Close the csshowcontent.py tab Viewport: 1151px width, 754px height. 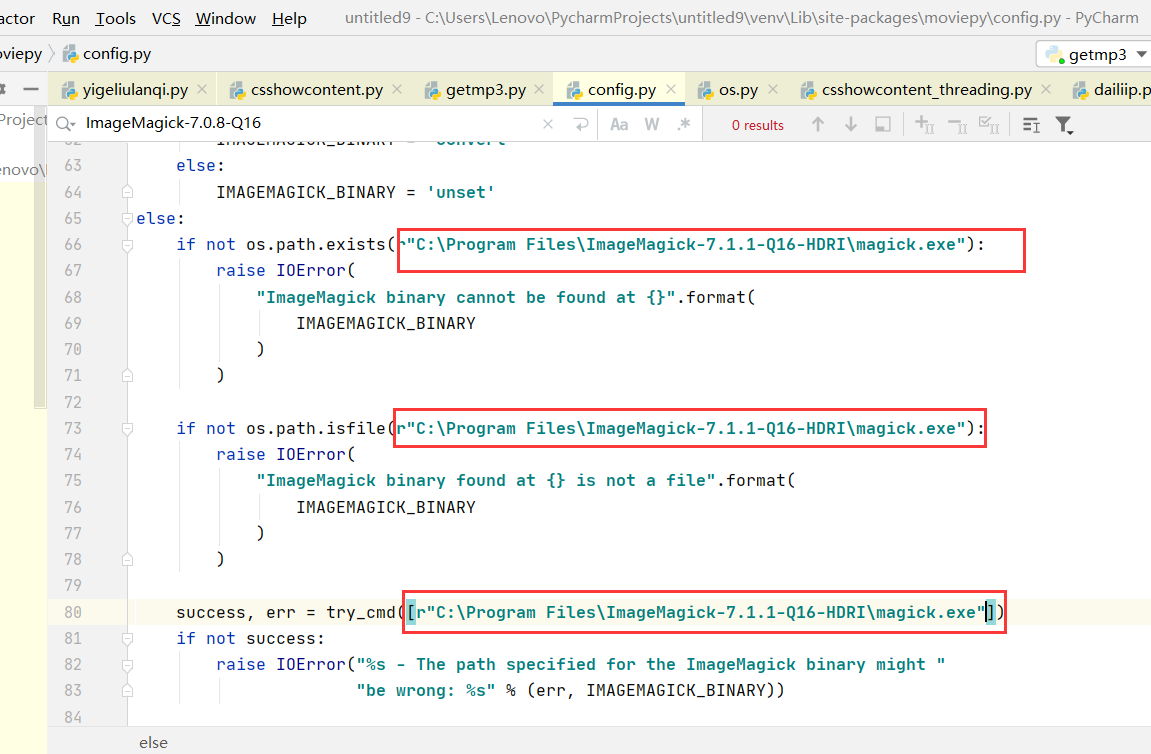[x=397, y=89]
